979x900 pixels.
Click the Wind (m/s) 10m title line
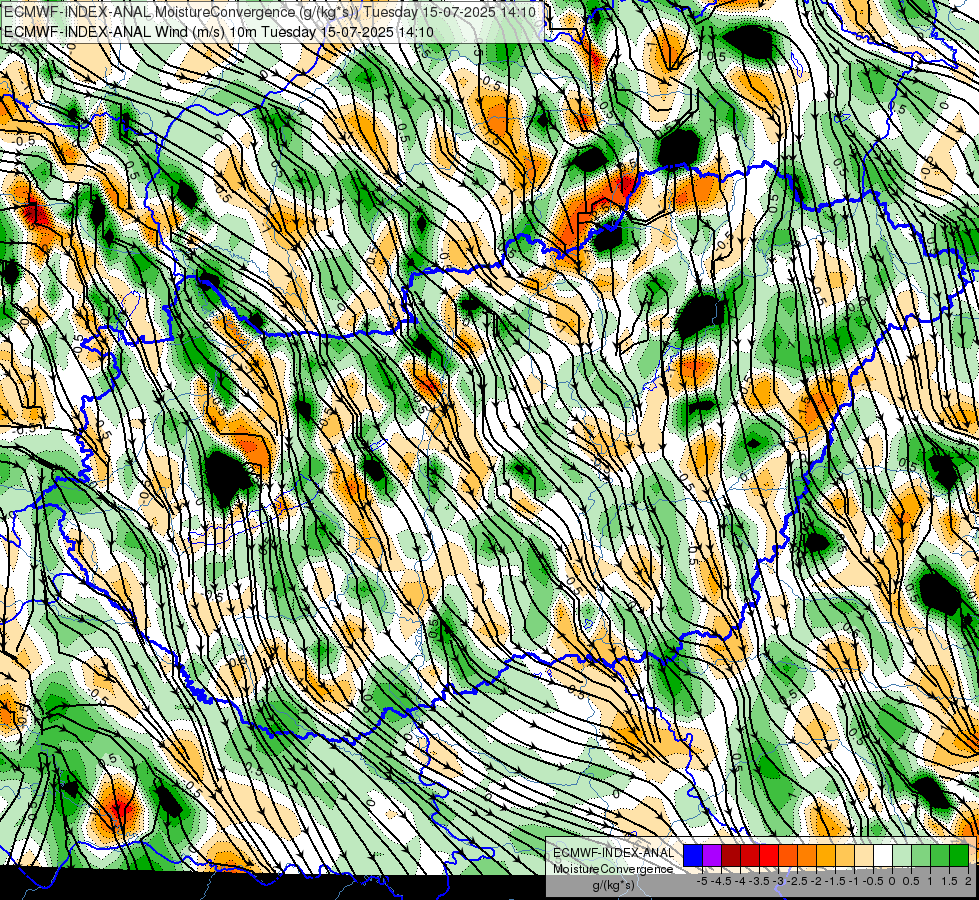(x=219, y=31)
